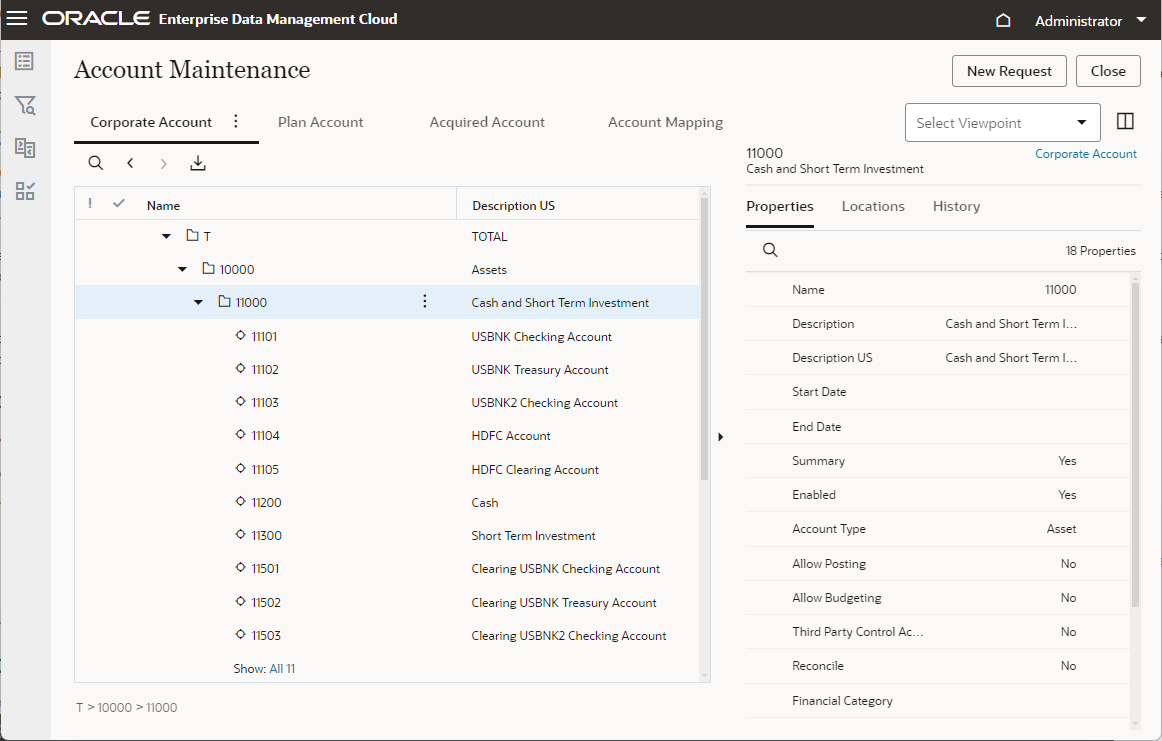Open the filter search sidebar icon

click(25, 105)
